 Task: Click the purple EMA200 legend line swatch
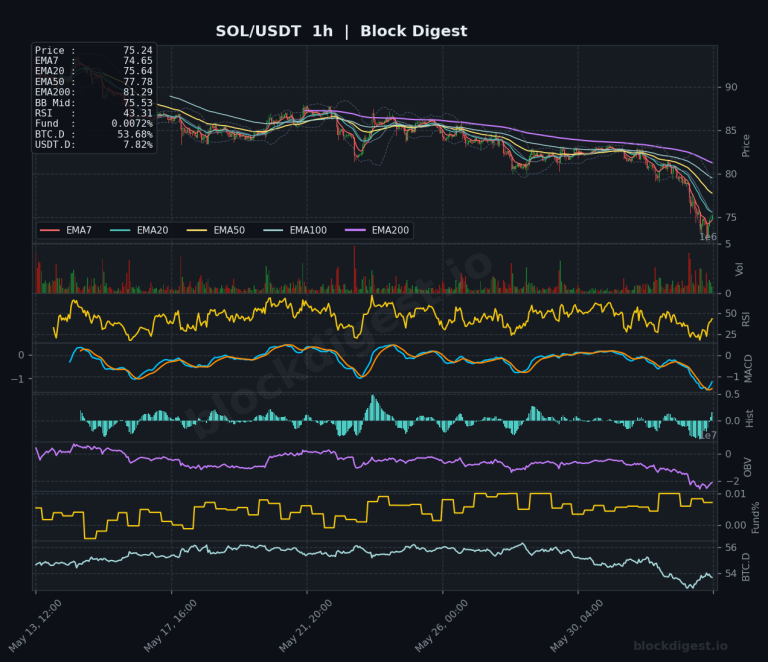[355, 230]
